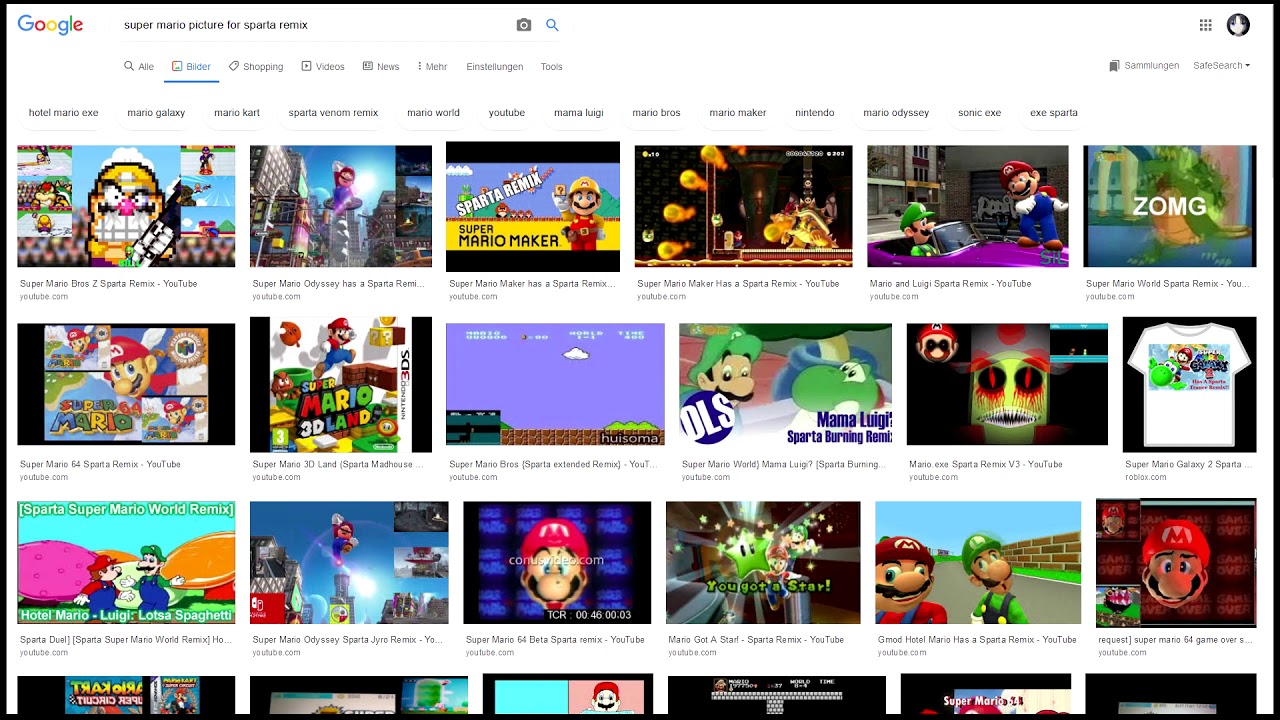
Task: Open Super Mario 3D Land thumbnail
Action: 341,384
